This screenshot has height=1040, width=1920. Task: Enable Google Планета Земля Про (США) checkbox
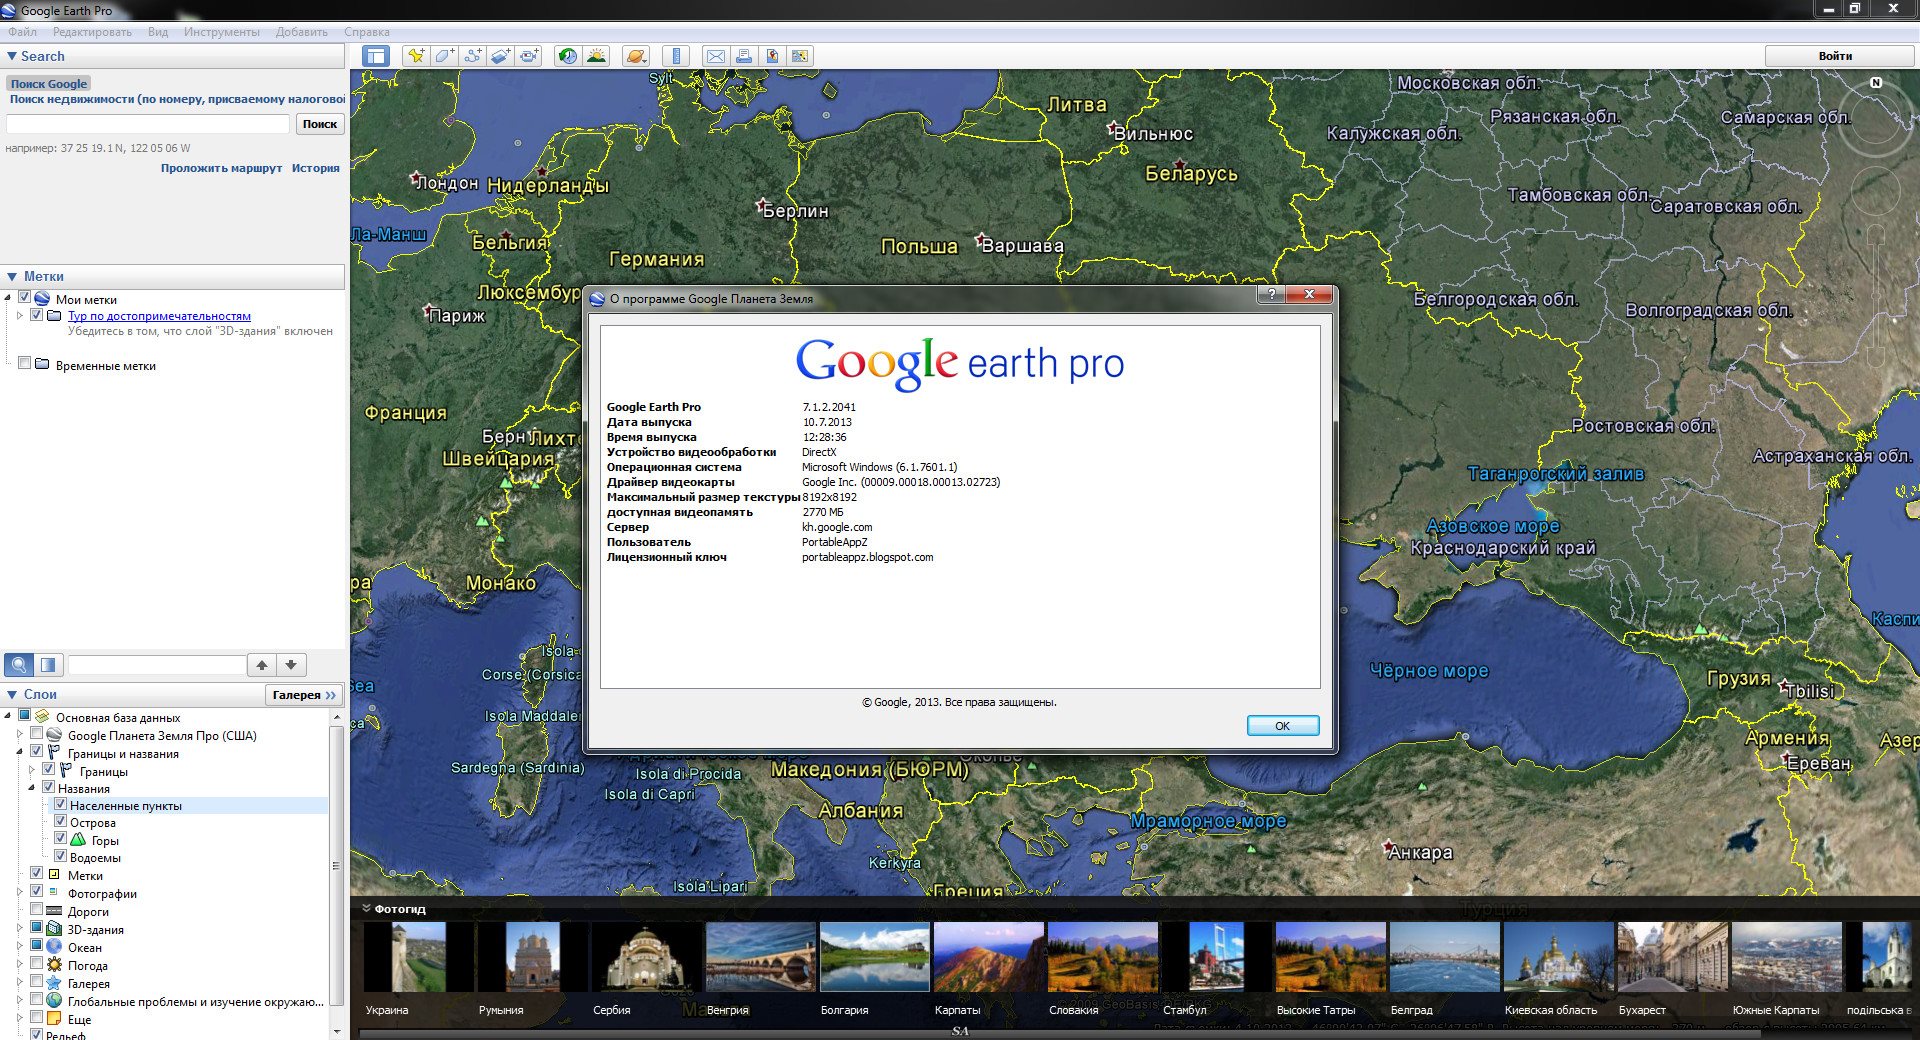click(x=37, y=734)
